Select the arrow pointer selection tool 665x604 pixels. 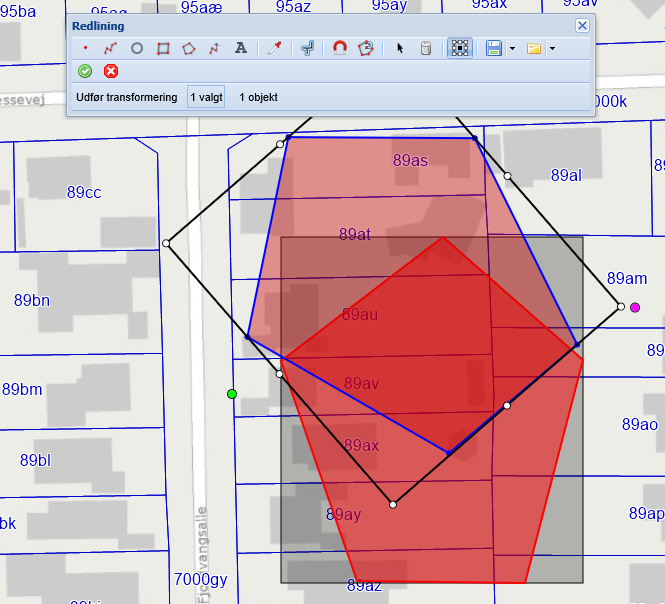coord(400,48)
